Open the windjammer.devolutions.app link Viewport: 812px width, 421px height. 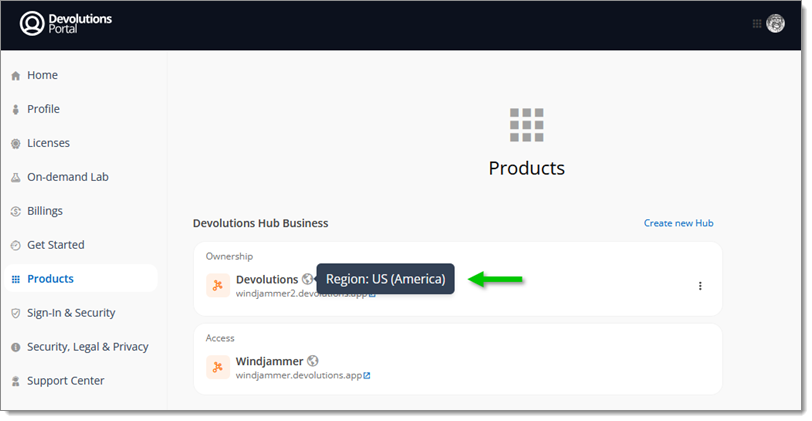point(297,376)
